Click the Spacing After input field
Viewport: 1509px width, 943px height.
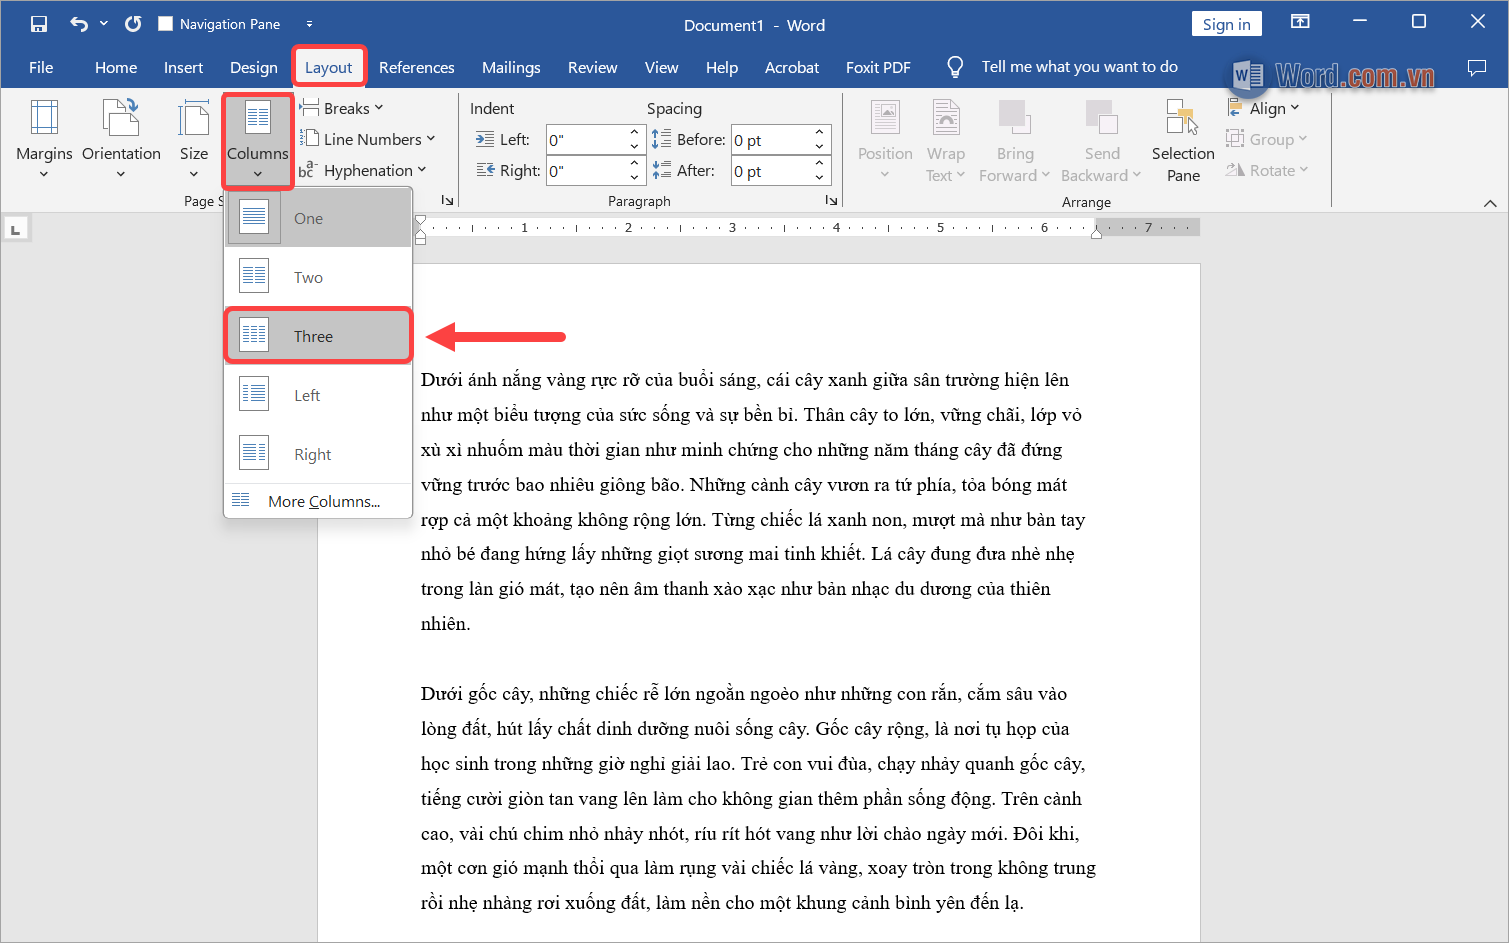[770, 171]
